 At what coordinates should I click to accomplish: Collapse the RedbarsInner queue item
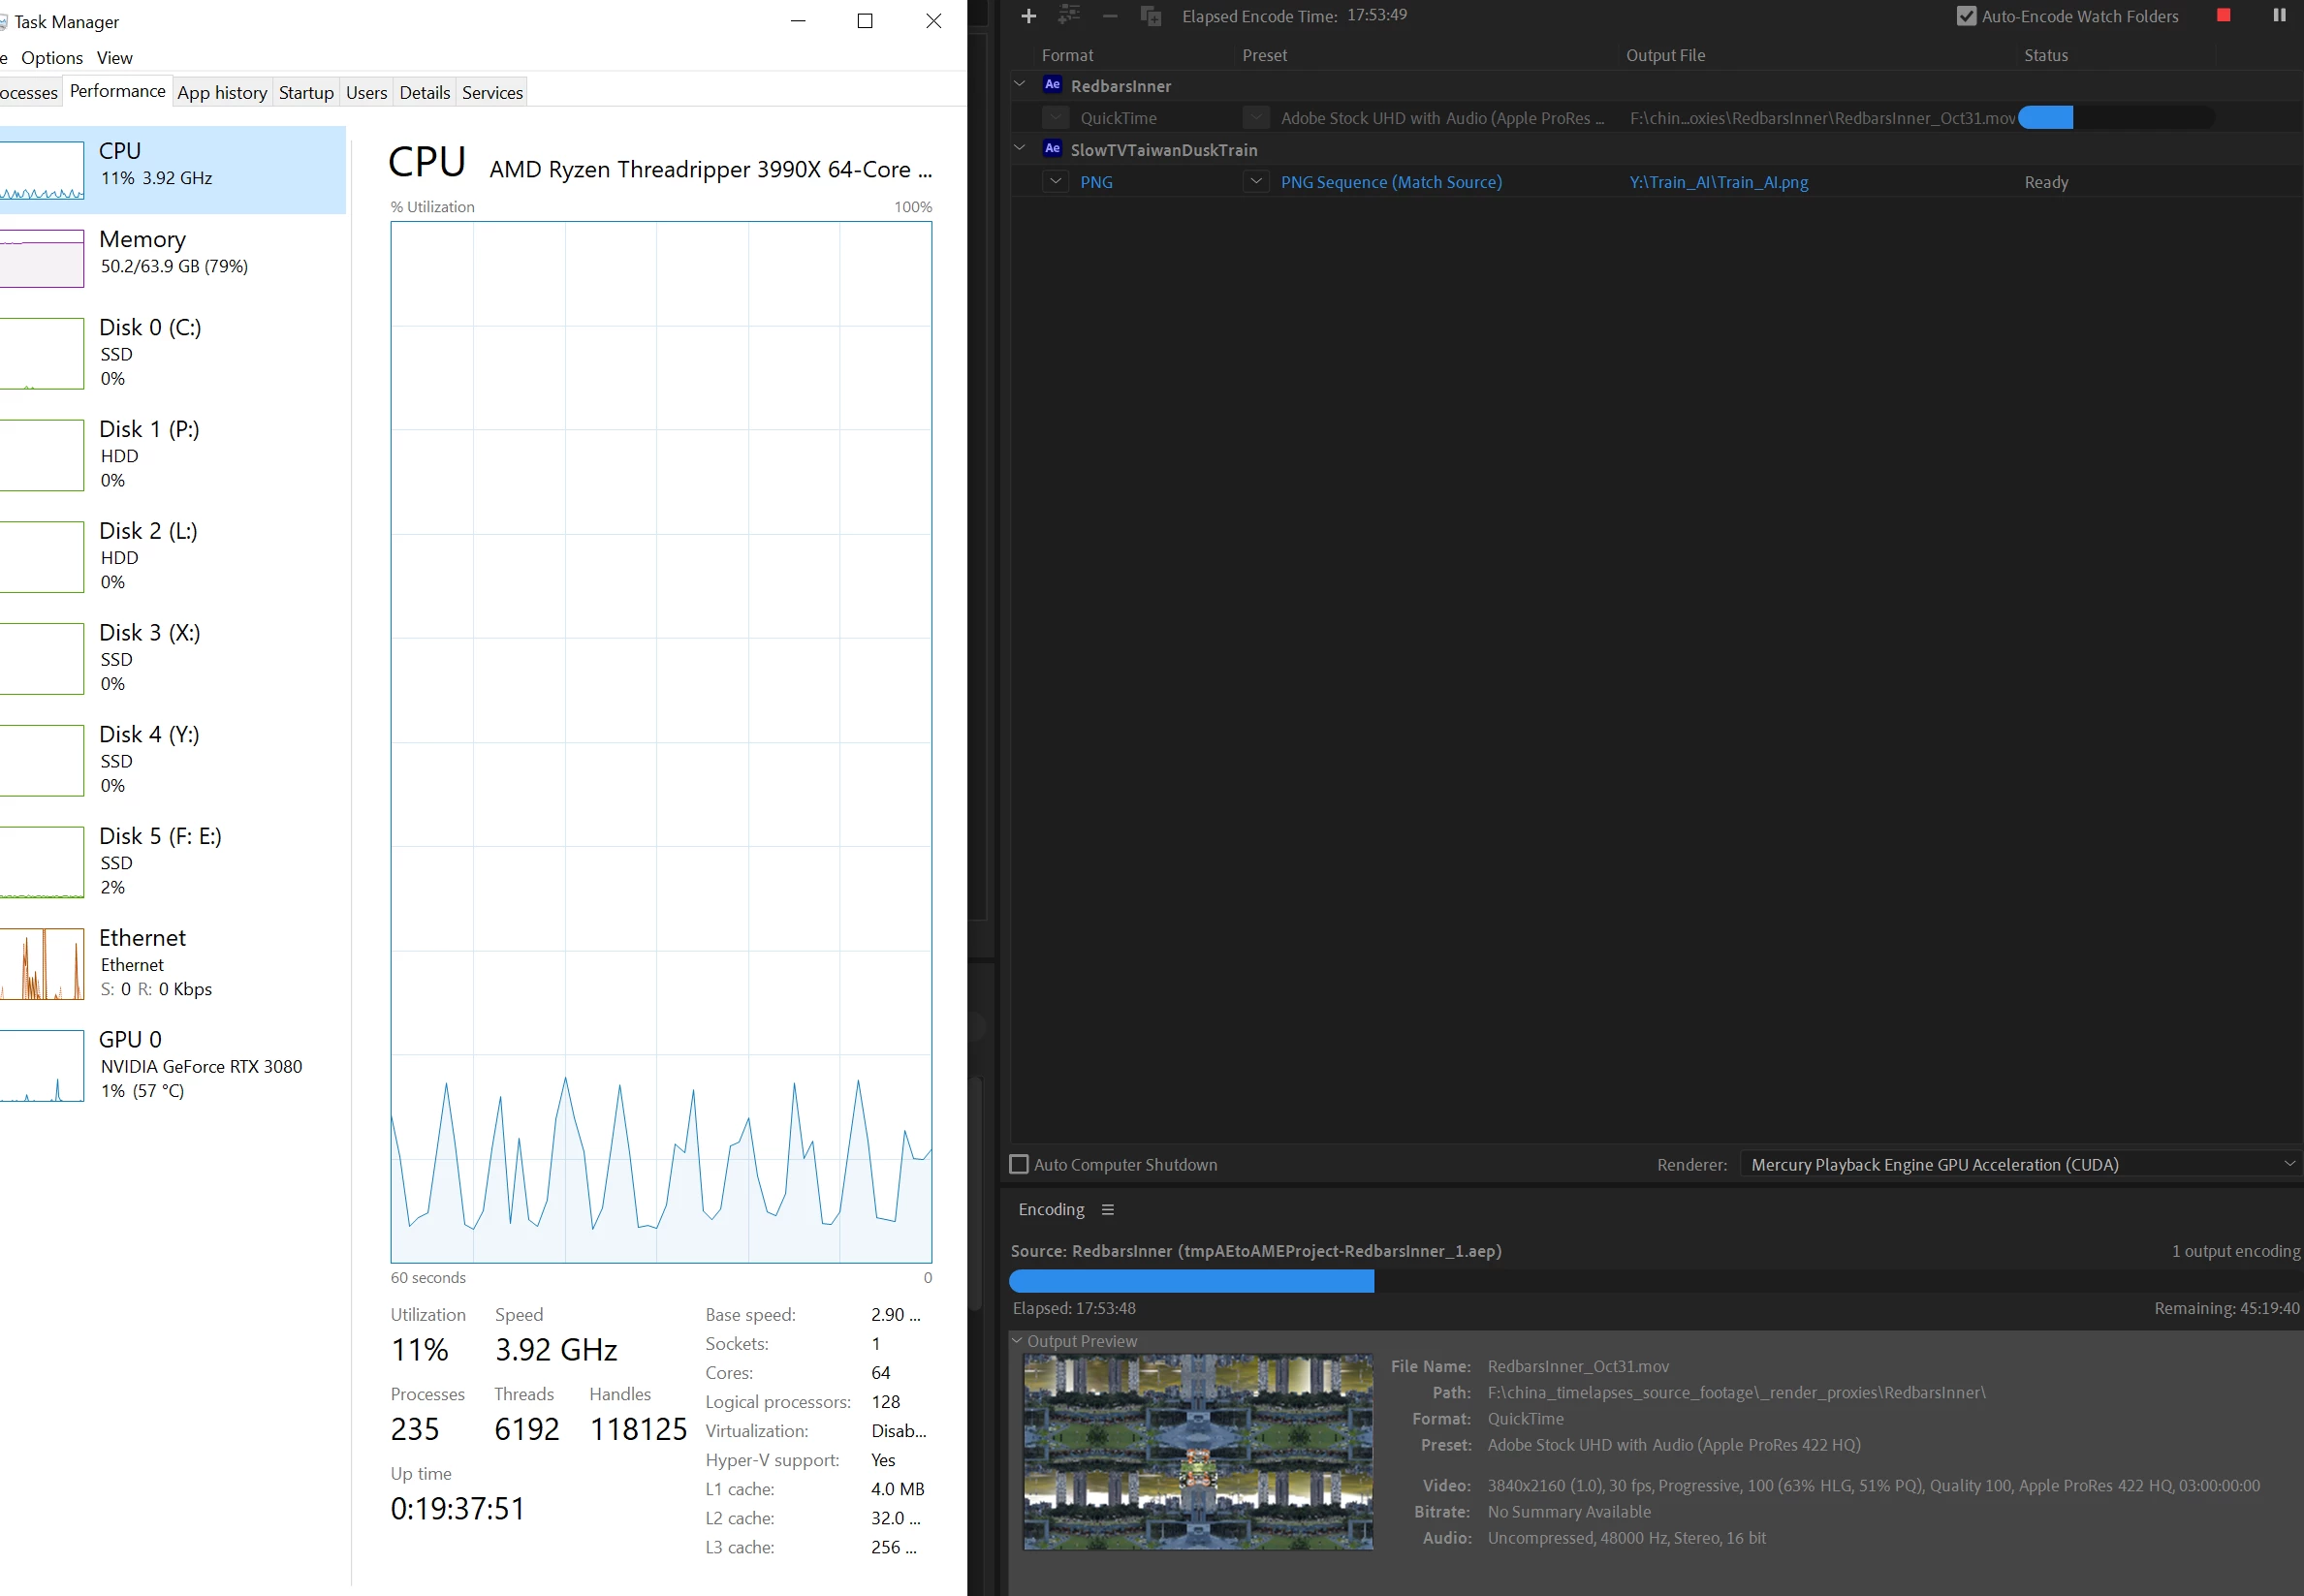[1020, 85]
